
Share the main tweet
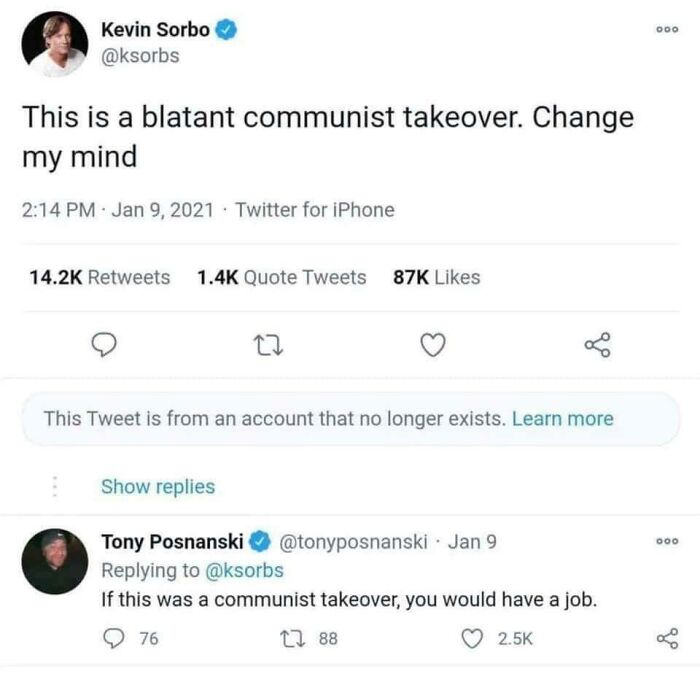tap(596, 346)
